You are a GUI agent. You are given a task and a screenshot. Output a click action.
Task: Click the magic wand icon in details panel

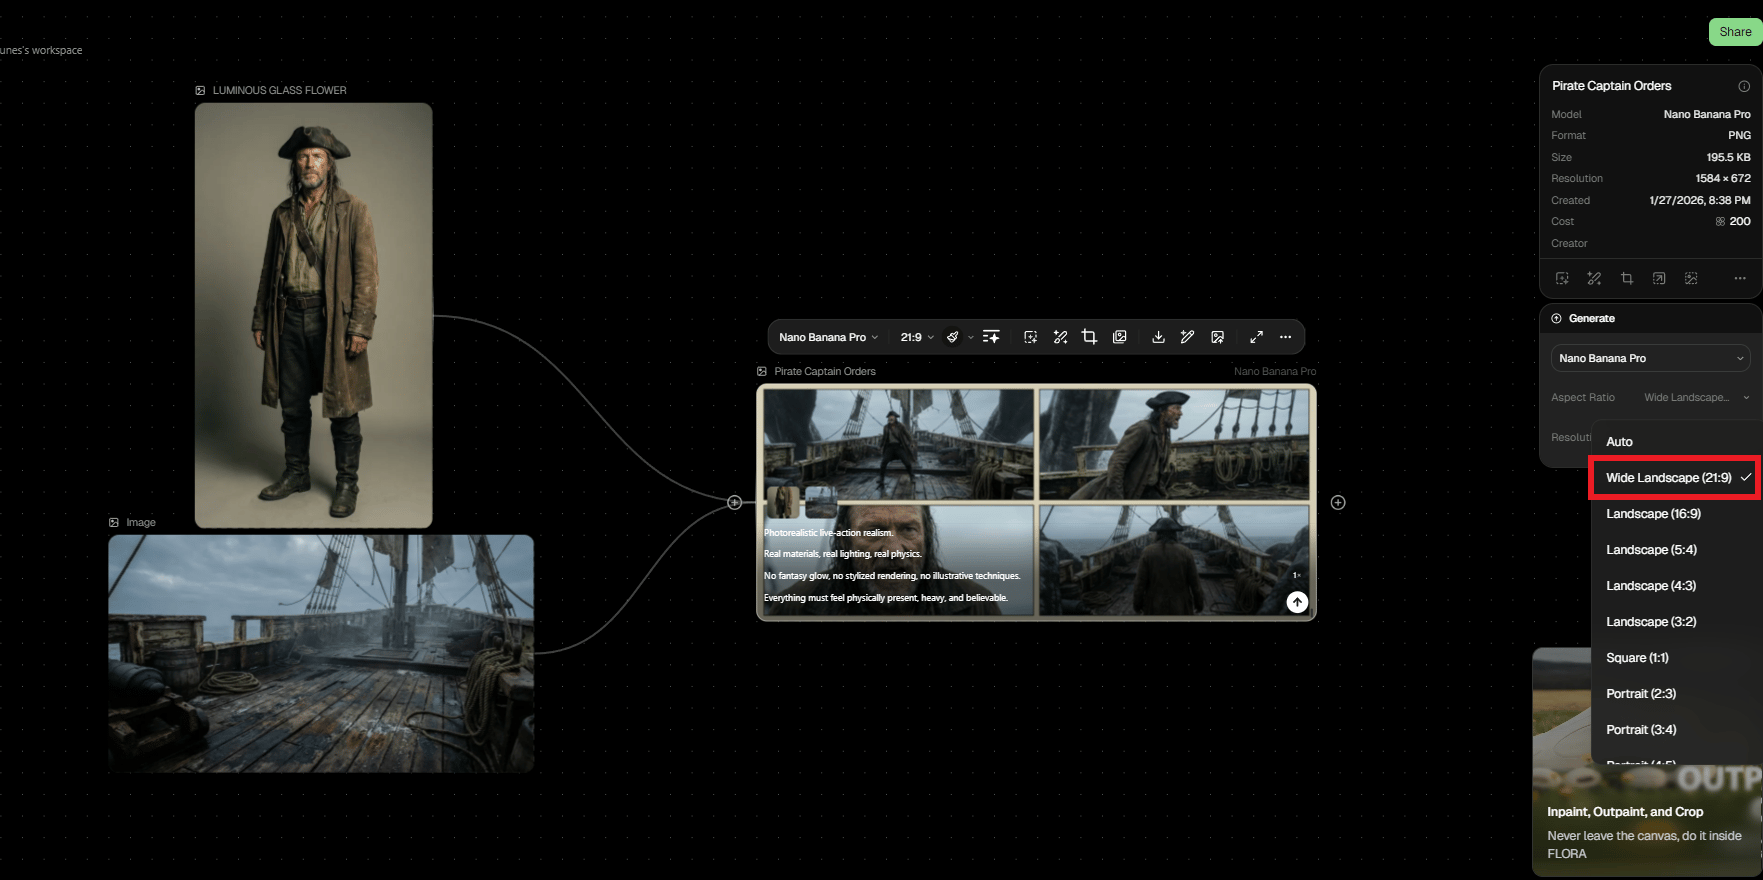(x=1594, y=278)
